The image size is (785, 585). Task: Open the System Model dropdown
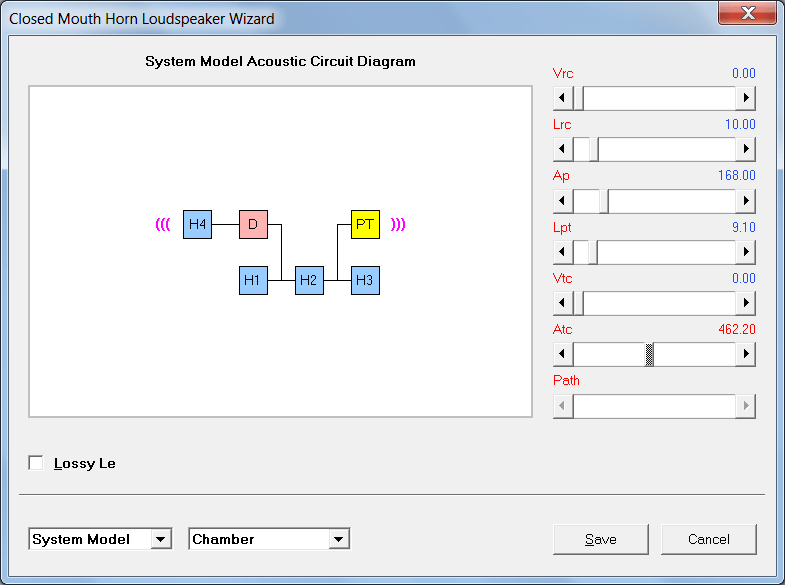[x=161, y=539]
